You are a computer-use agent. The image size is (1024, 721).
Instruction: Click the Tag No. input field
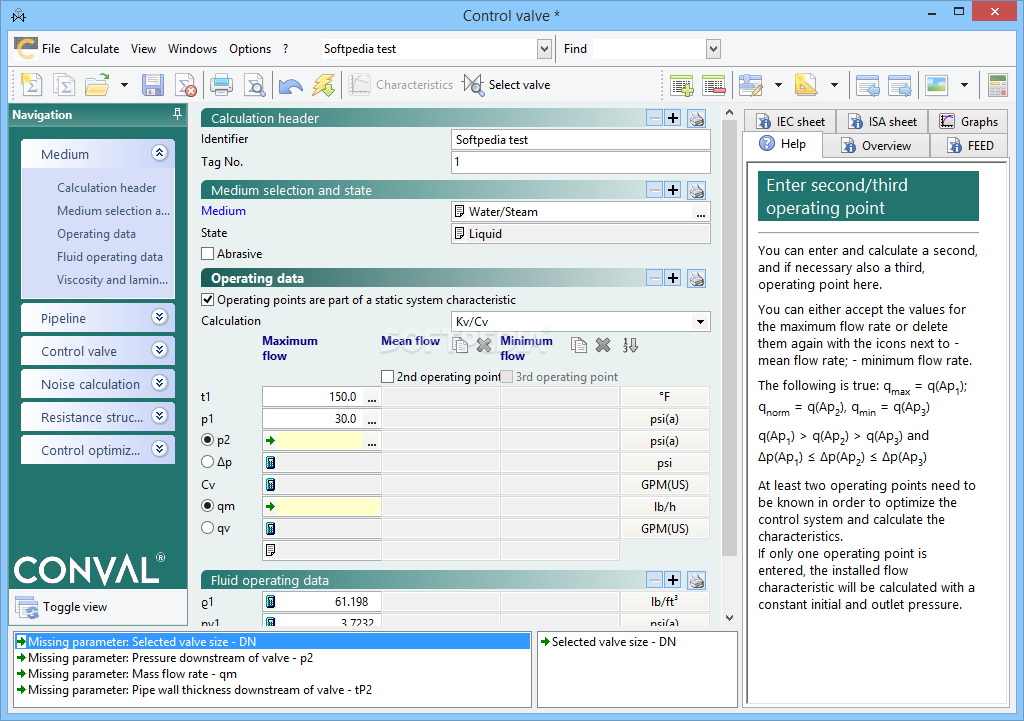(x=580, y=162)
